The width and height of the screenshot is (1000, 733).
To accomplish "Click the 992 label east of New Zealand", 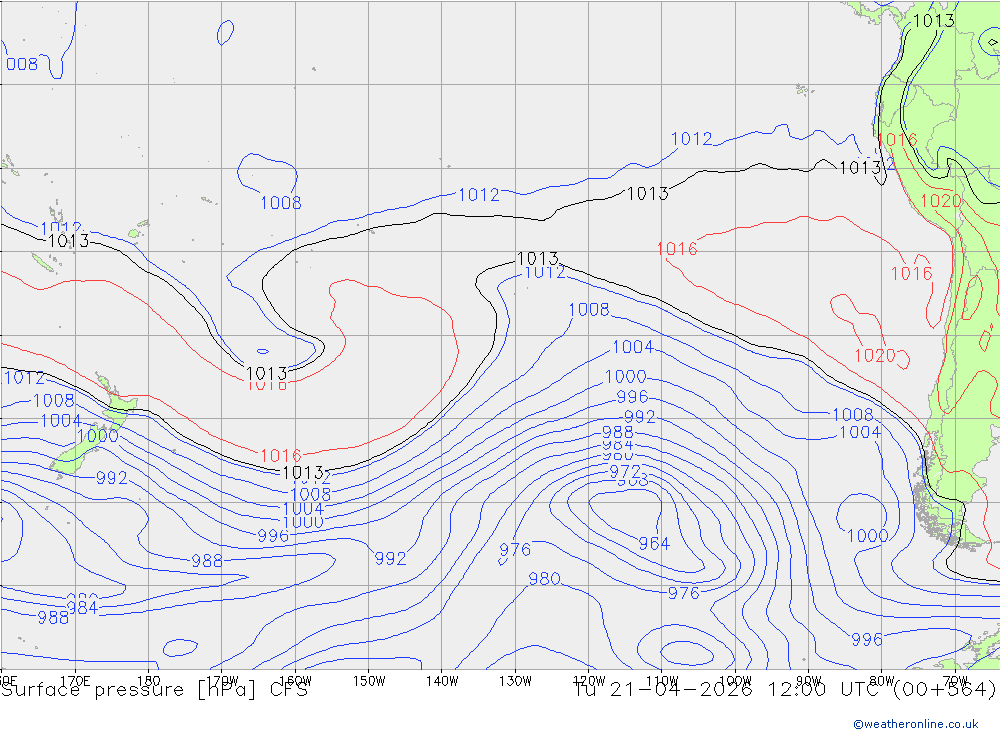I will pyautogui.click(x=112, y=478).
